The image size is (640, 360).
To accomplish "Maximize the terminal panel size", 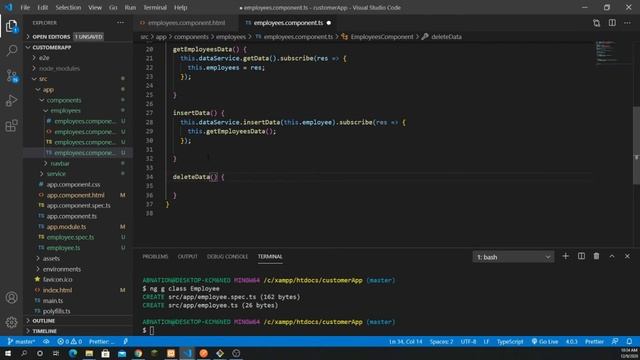I will (x=612, y=256).
